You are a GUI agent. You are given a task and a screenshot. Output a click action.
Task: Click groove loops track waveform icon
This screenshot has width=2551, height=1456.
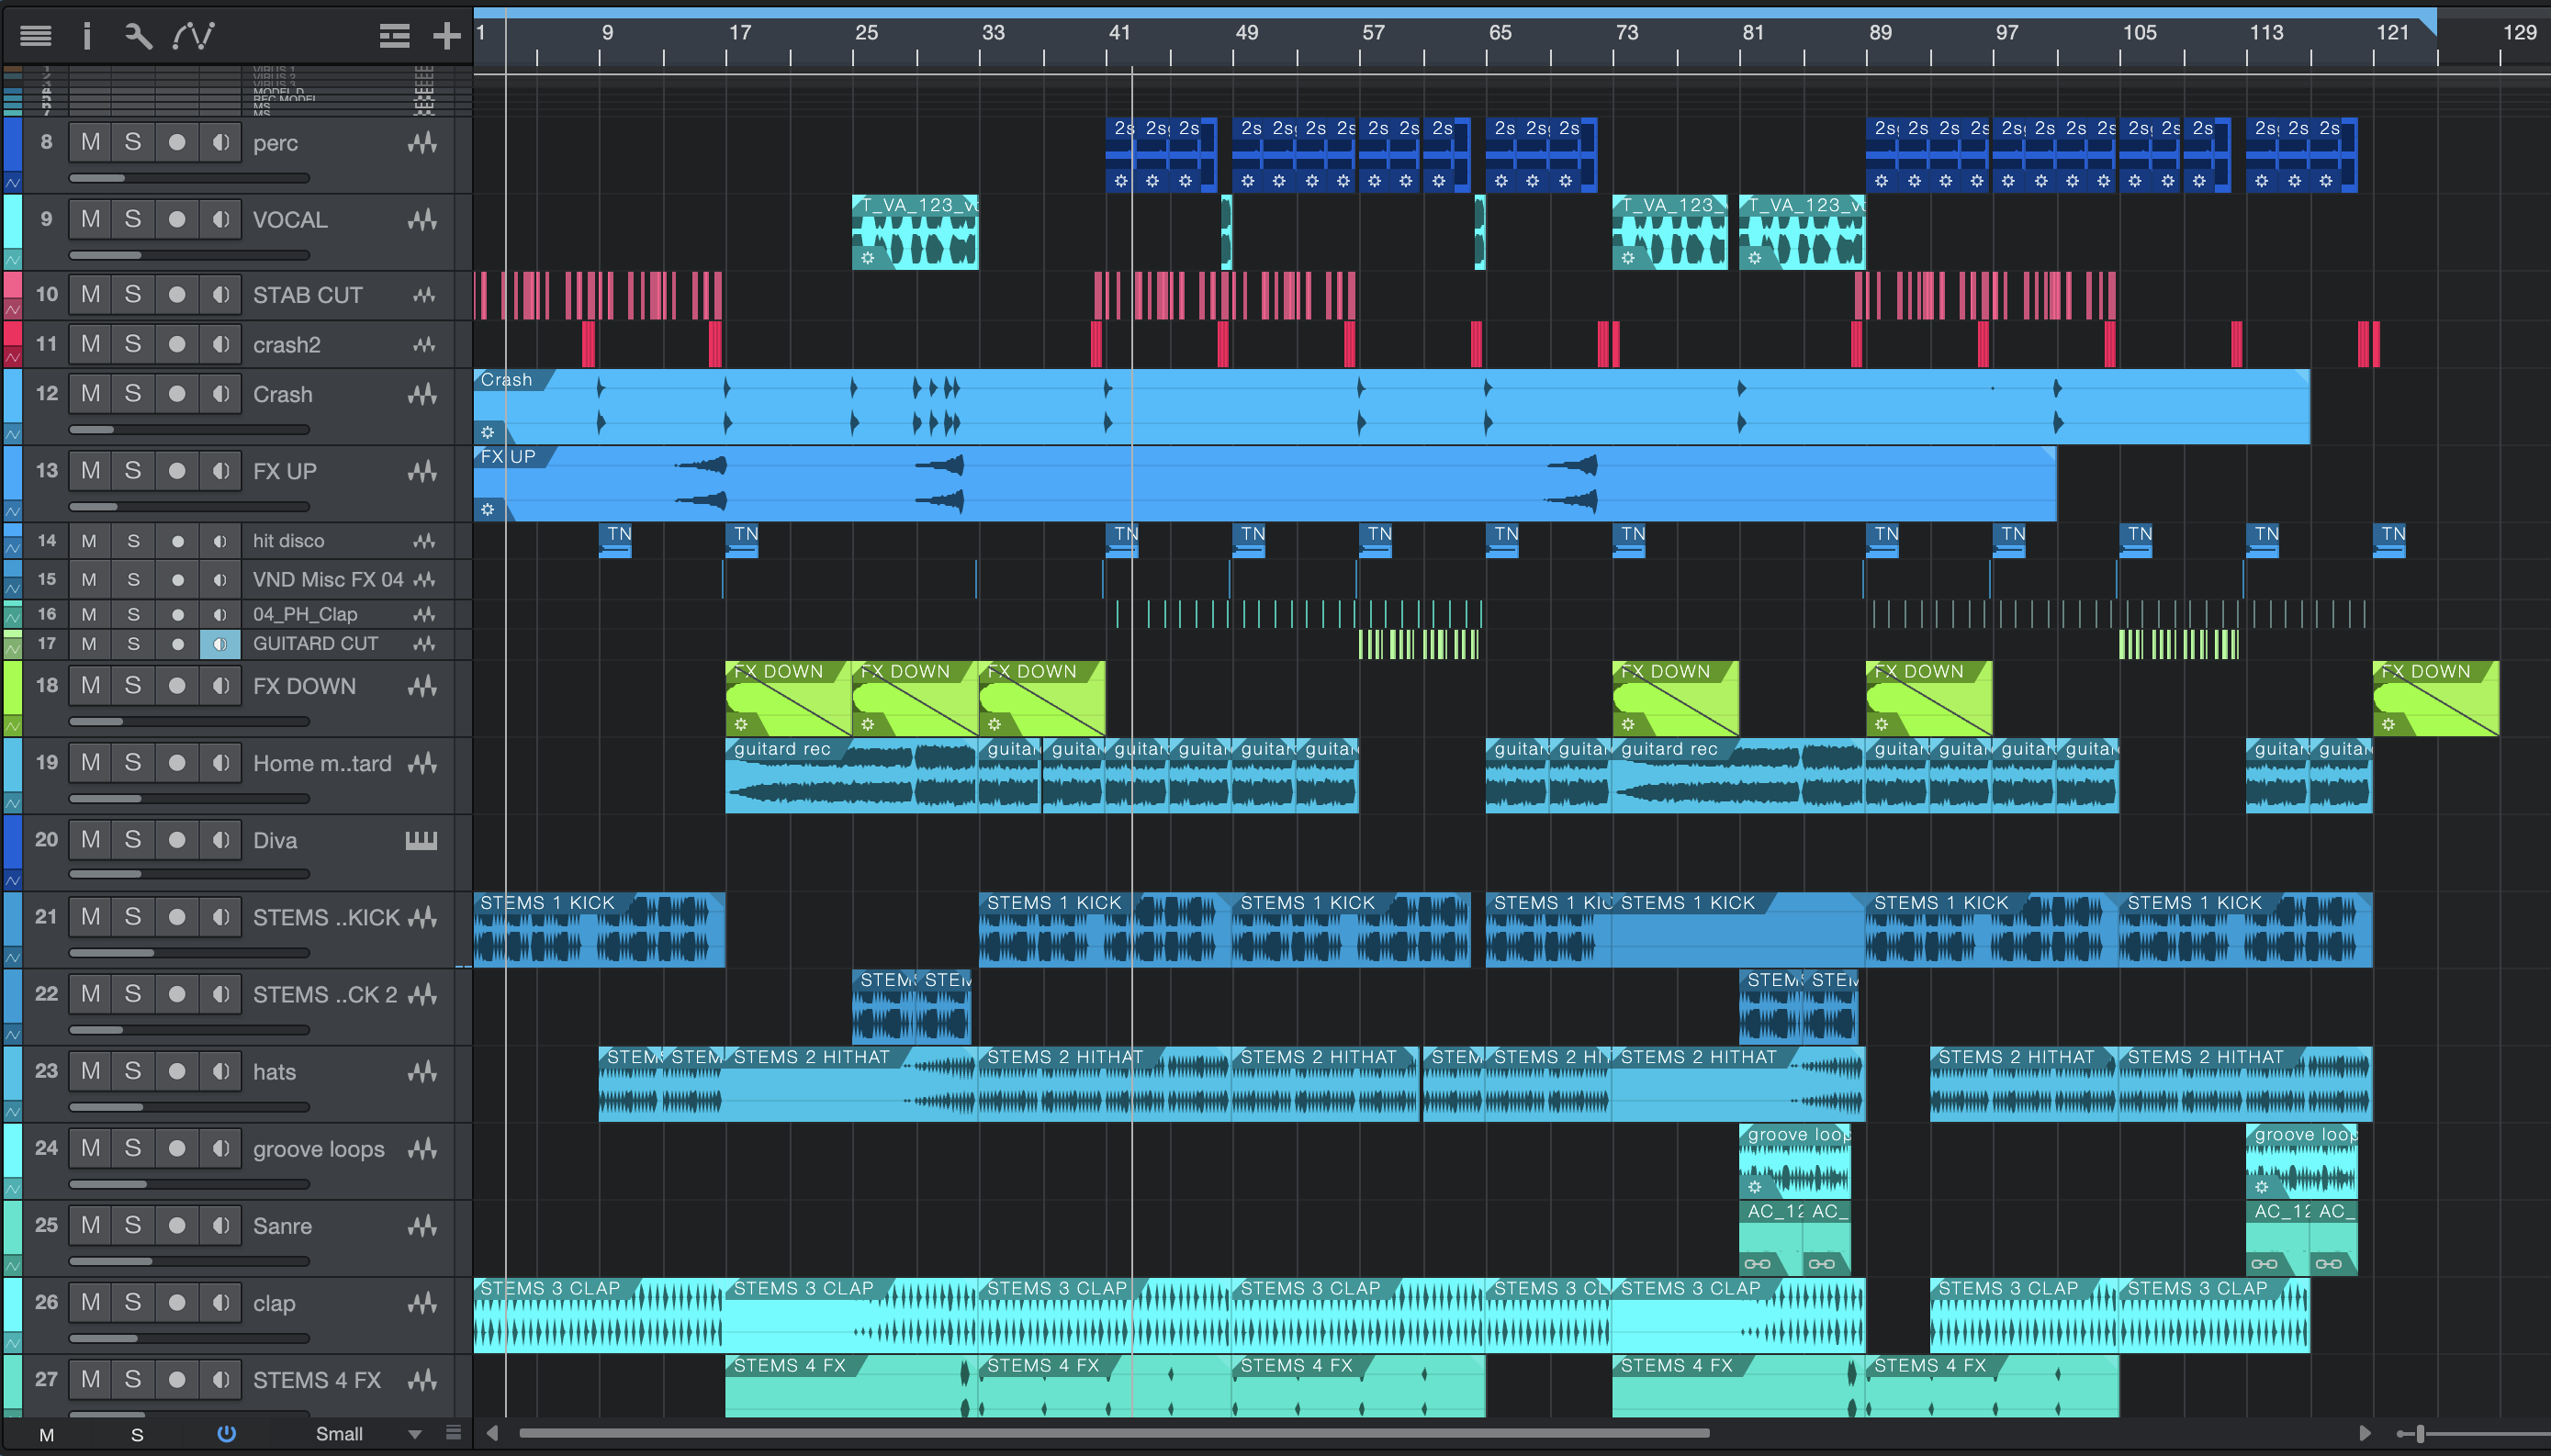point(423,1148)
